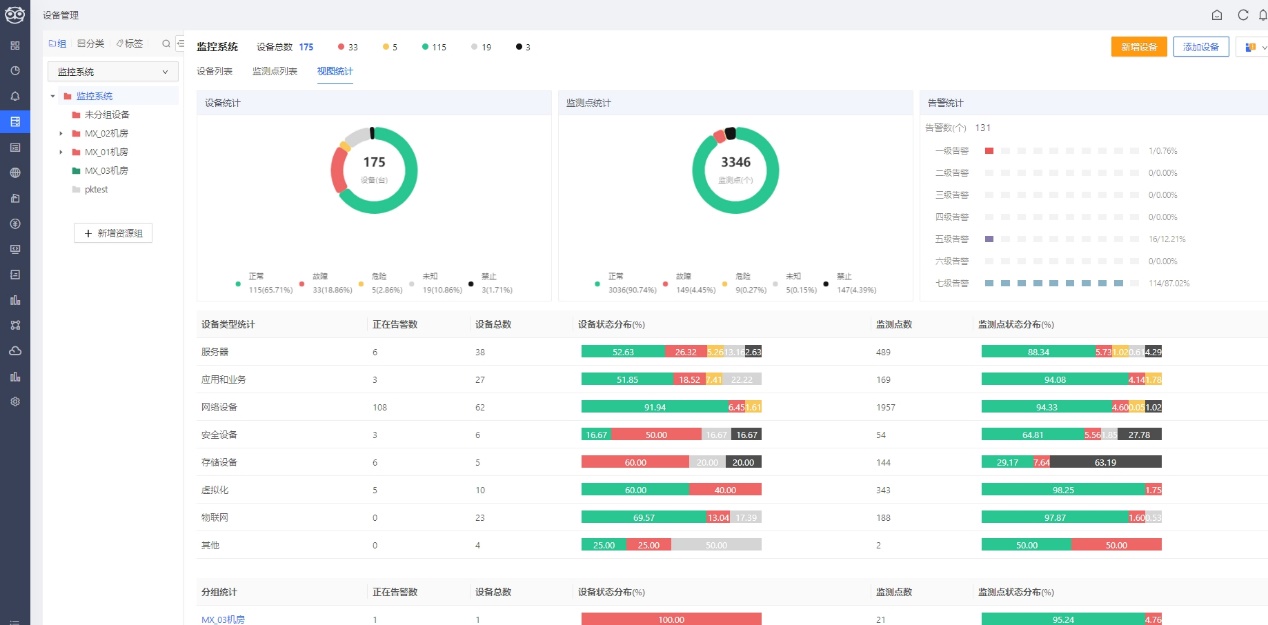Click the orange 新增设备 button
Viewport: 1268px width, 625px height.
[1138, 47]
